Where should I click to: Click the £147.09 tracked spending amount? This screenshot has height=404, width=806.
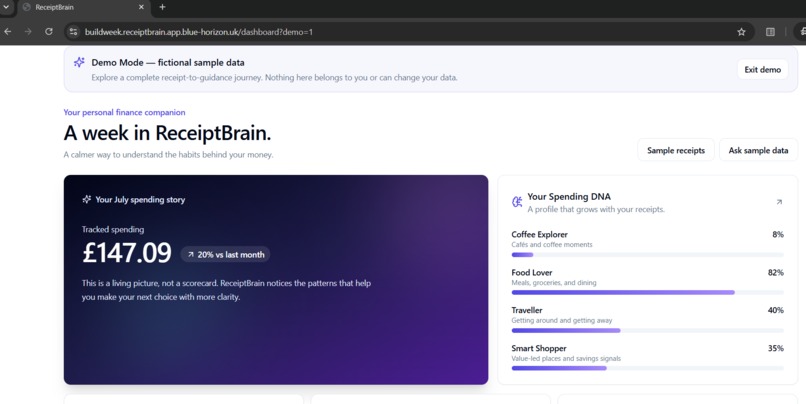coord(126,253)
